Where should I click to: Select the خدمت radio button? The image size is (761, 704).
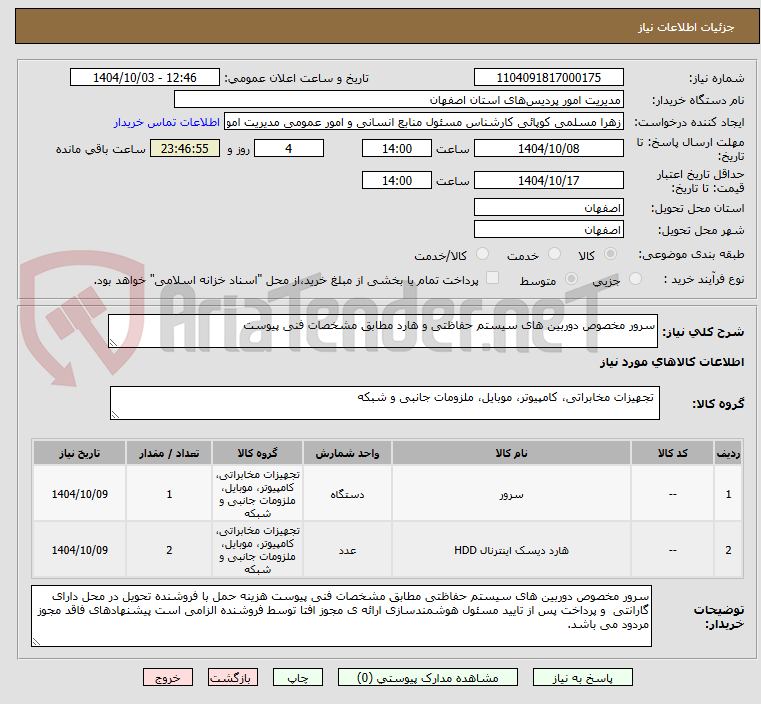pyautogui.click(x=554, y=254)
